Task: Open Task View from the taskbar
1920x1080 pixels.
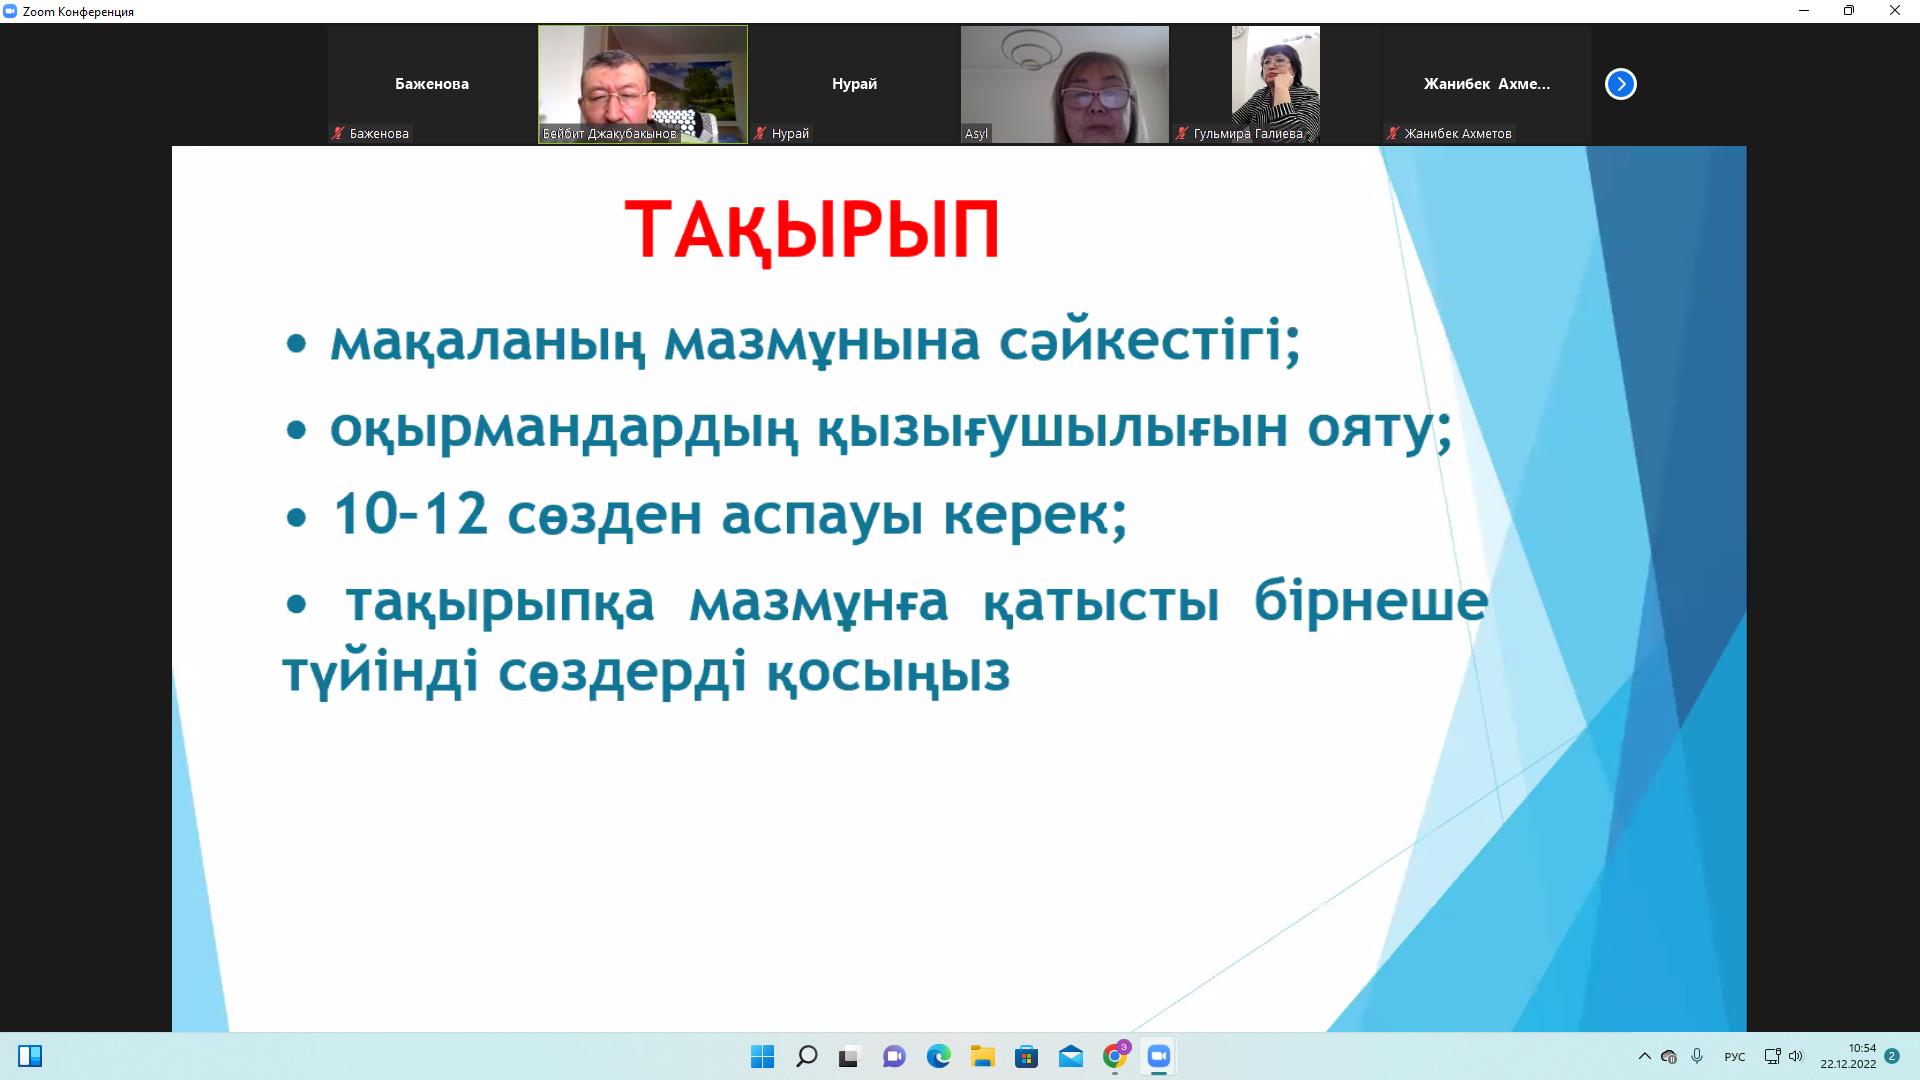Action: pyautogui.click(x=849, y=1056)
